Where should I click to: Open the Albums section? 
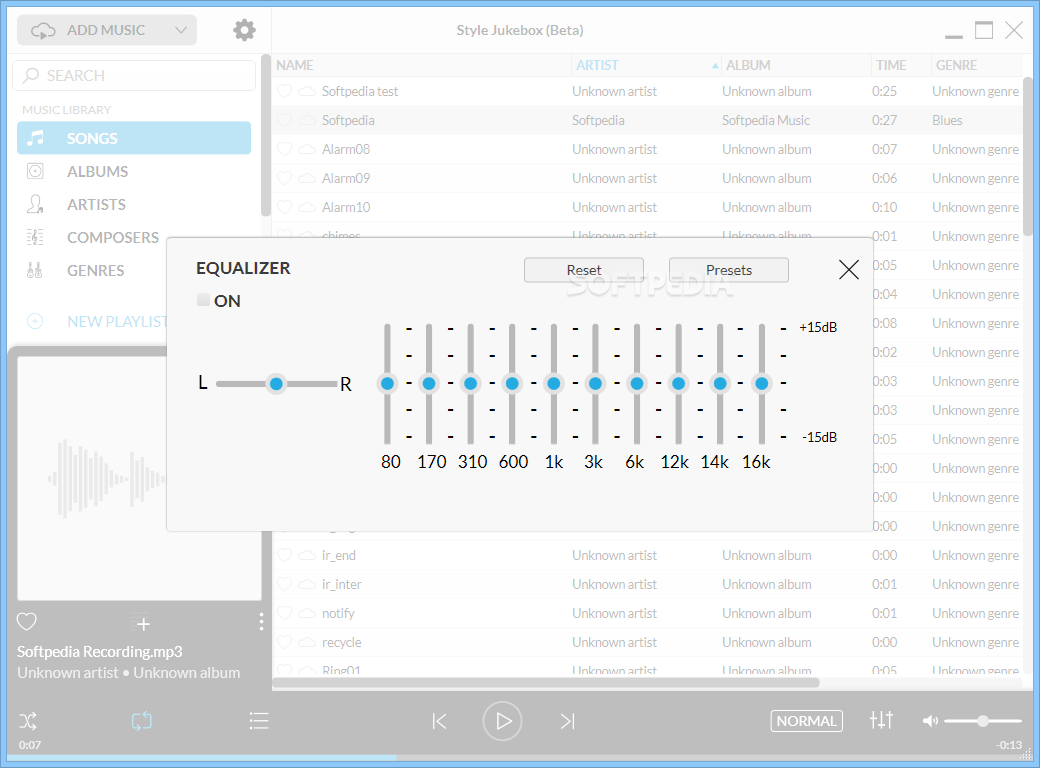click(97, 171)
